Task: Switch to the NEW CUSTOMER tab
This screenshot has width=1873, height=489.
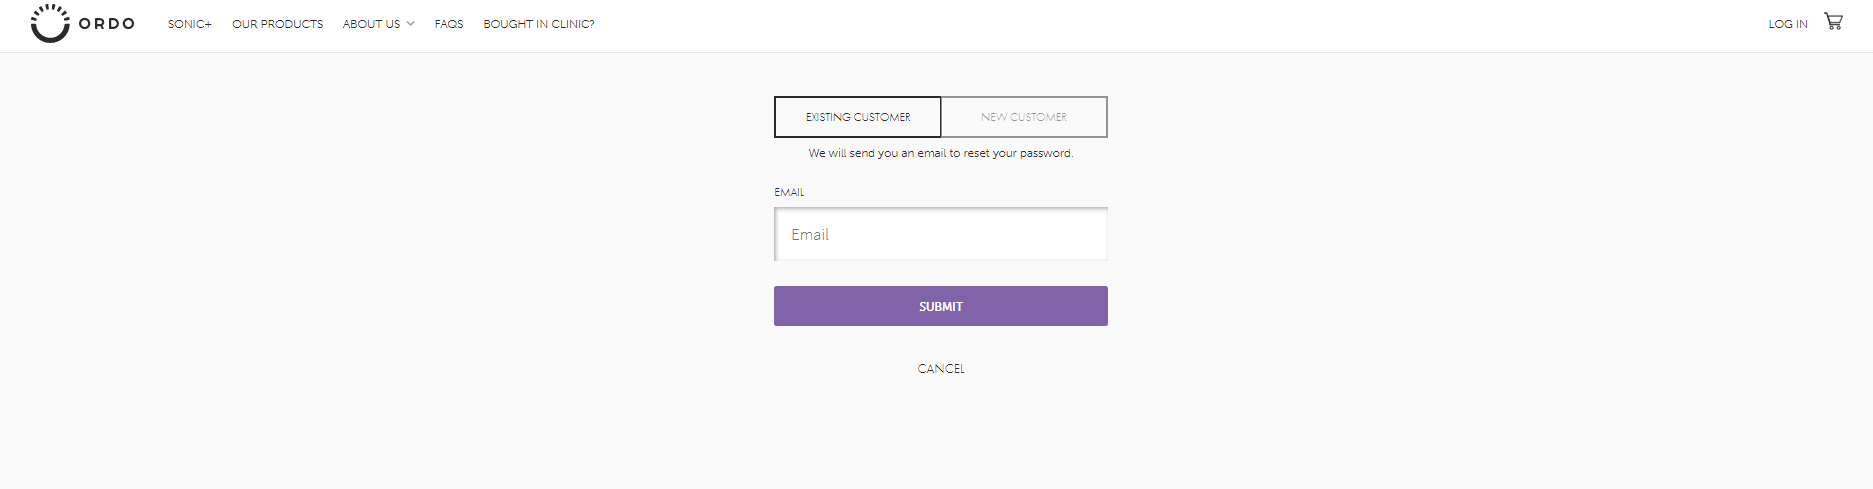Action: point(1024,117)
